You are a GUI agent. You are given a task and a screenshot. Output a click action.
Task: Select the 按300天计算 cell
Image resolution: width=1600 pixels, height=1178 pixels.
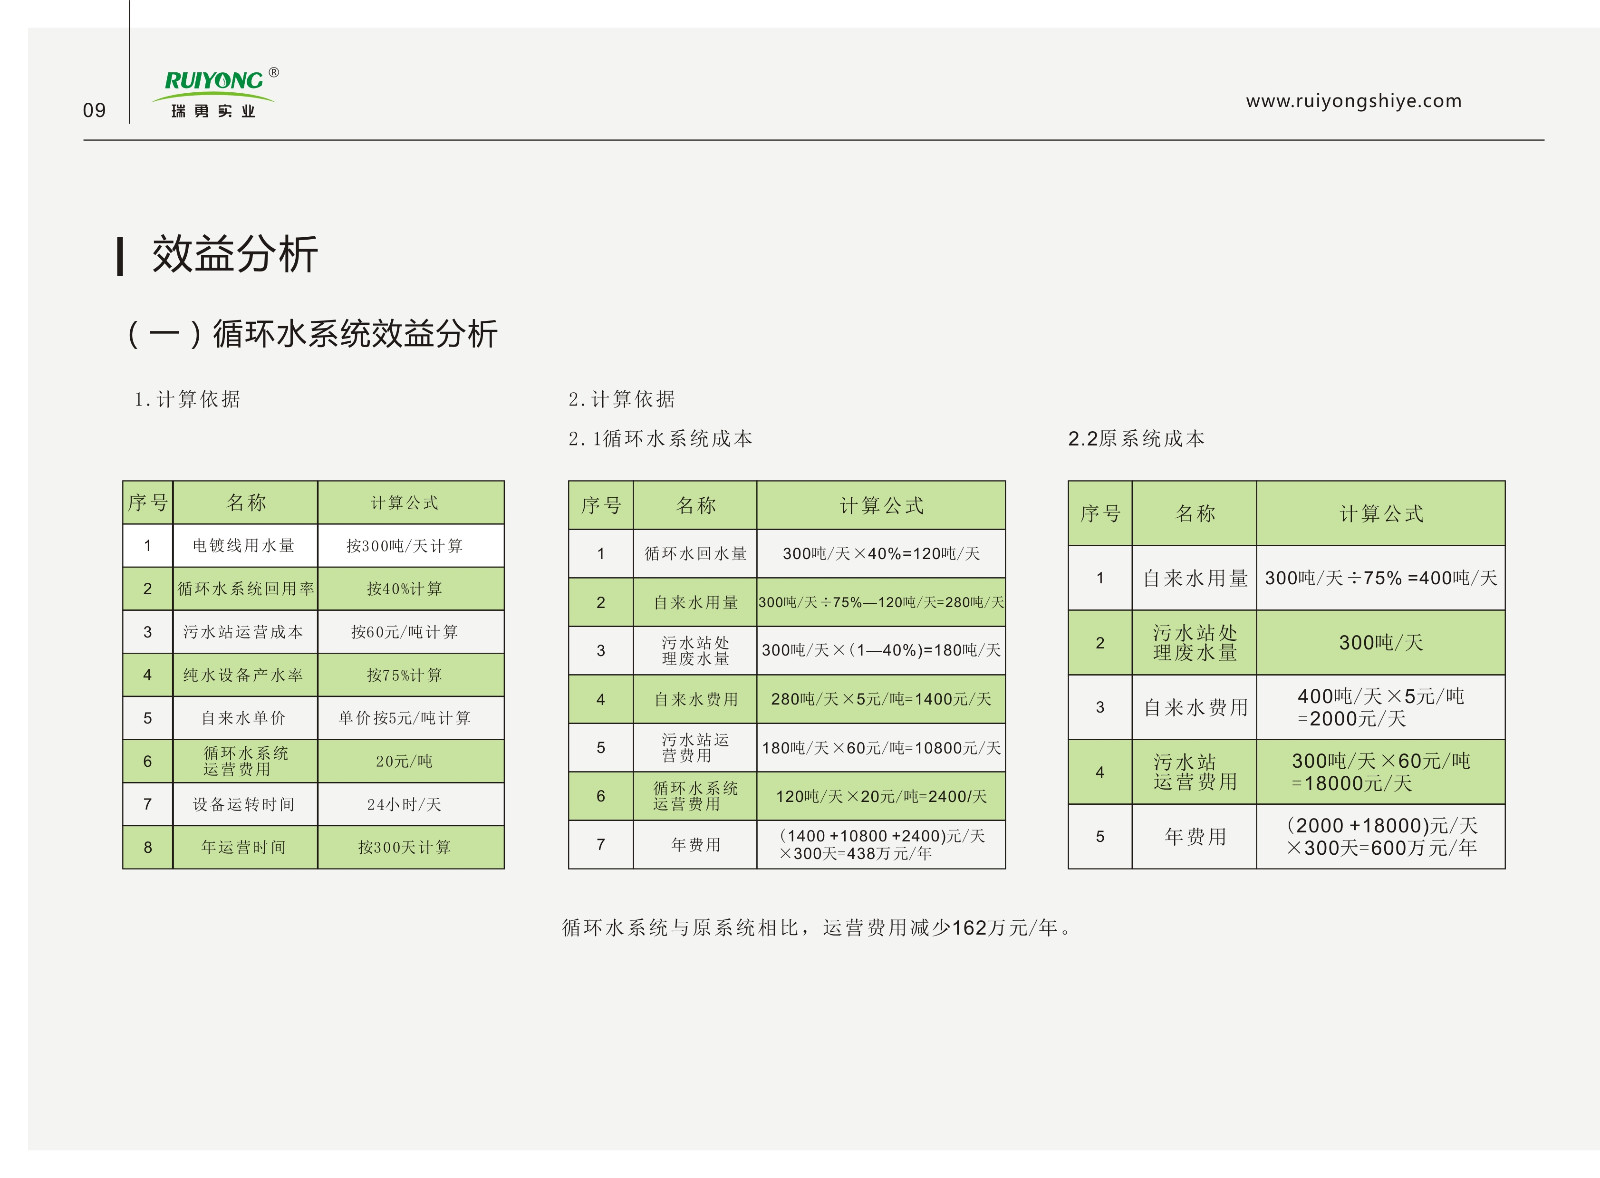tap(411, 847)
